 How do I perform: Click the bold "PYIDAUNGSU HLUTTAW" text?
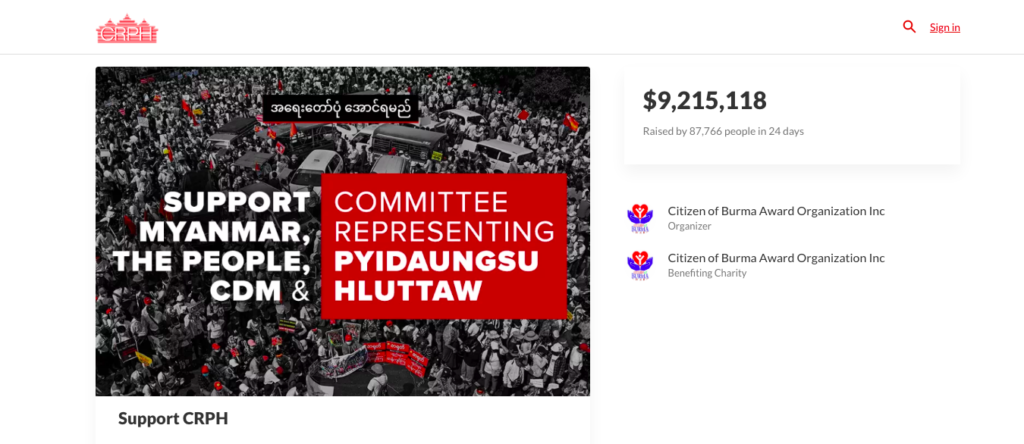coord(436,276)
